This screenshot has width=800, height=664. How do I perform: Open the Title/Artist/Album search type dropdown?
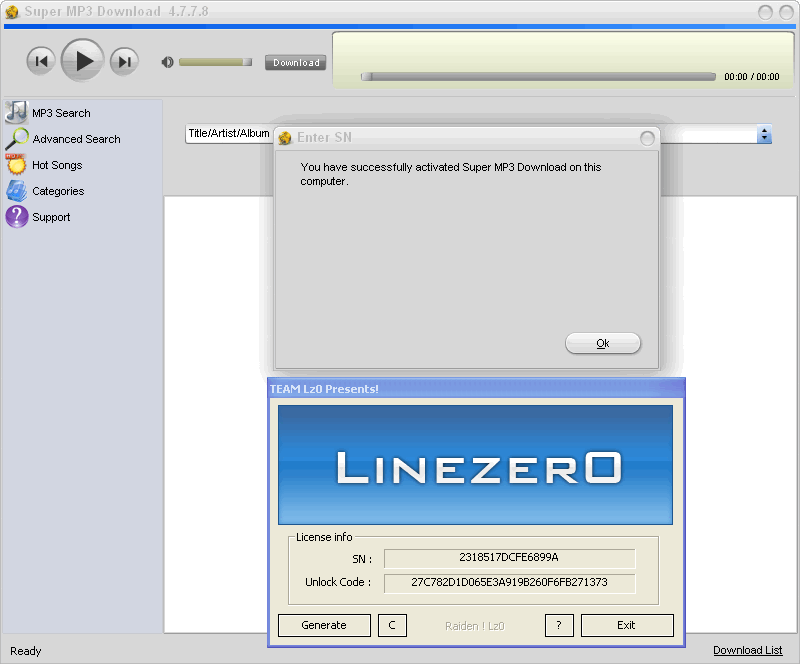pos(229,134)
